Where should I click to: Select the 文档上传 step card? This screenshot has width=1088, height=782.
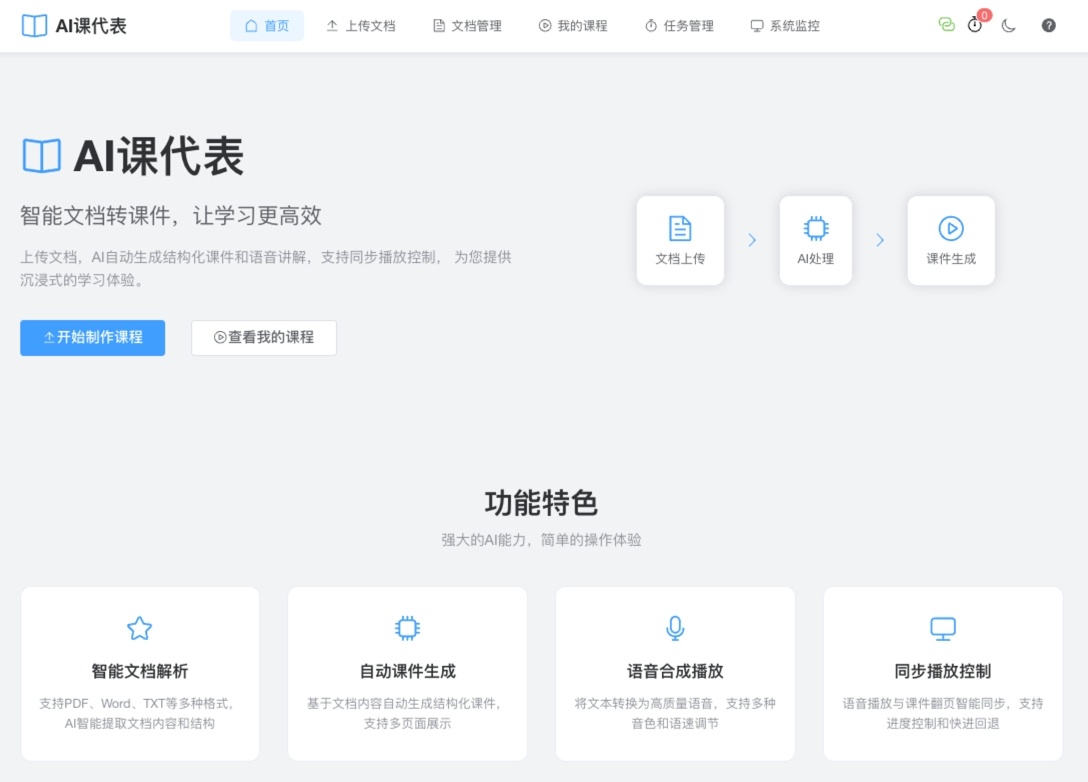click(680, 240)
